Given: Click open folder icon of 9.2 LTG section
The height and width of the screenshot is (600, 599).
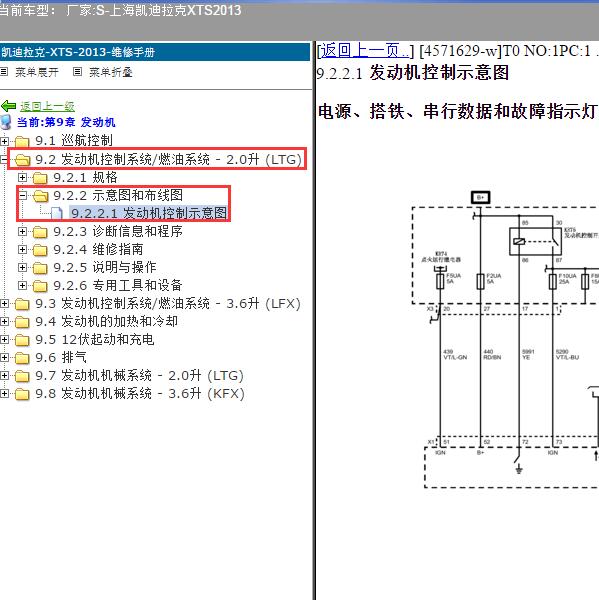Looking at the screenshot, I should [22, 160].
